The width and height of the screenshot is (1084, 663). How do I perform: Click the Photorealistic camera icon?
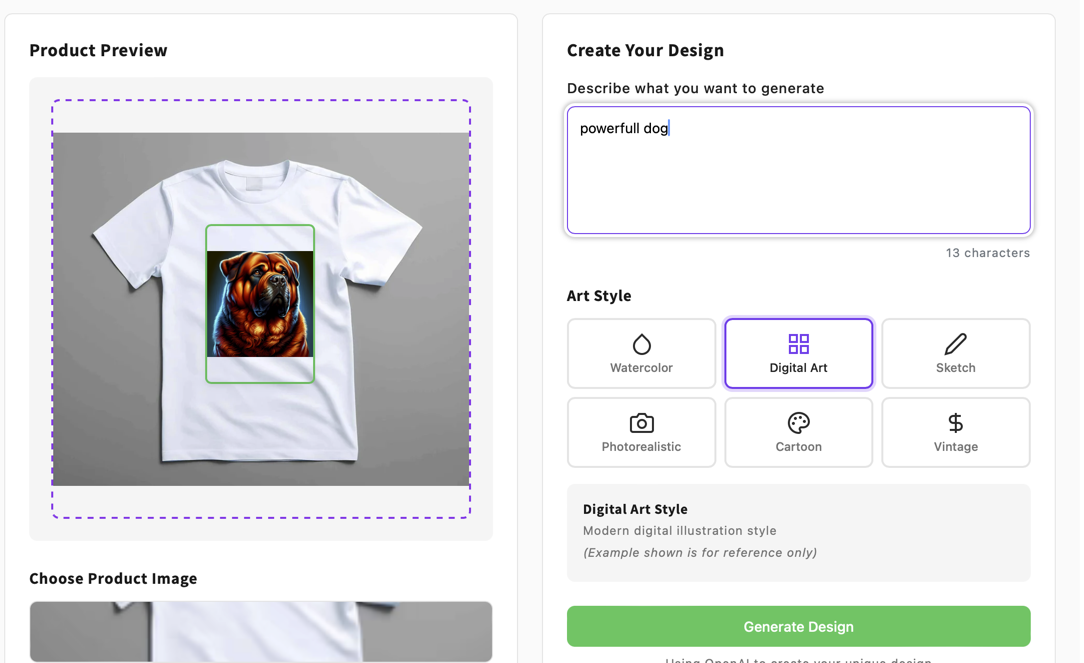pos(641,421)
